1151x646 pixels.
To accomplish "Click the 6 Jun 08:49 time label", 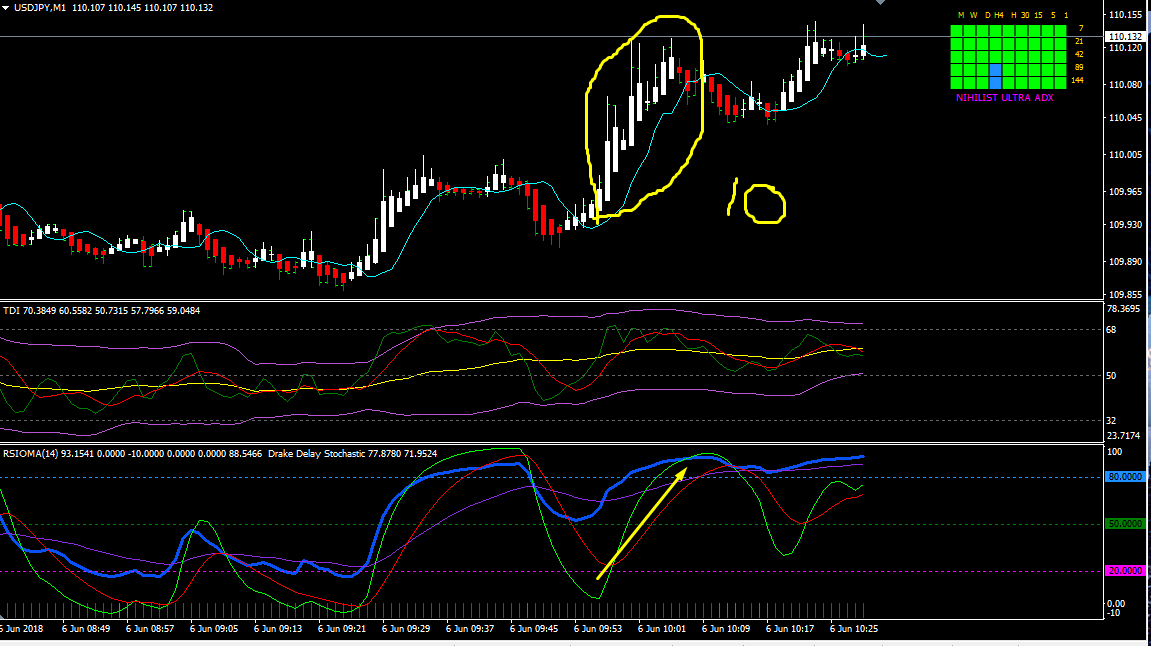I will (x=86, y=628).
